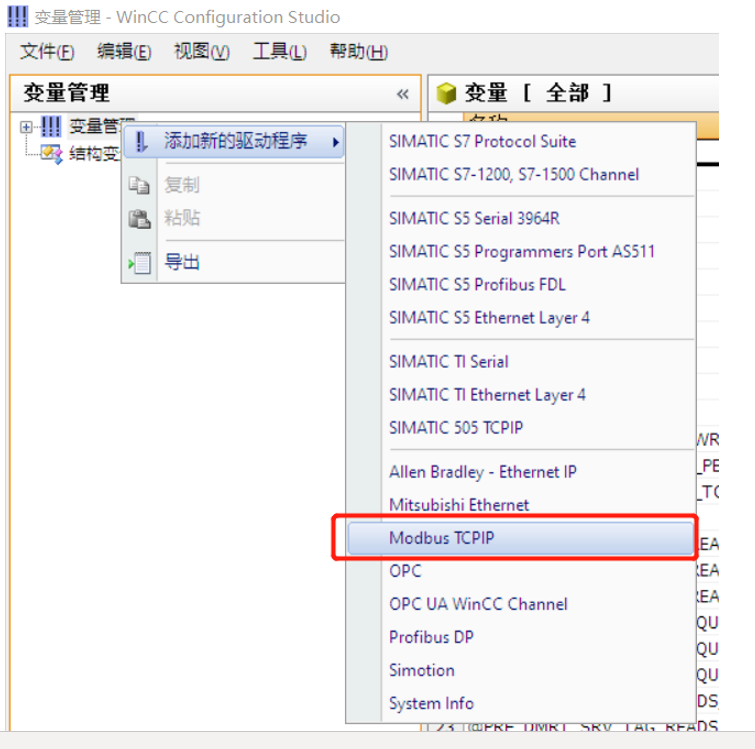Select SIMATIC S5 Programmers Port AS511
The image size is (755, 749).
click(521, 252)
